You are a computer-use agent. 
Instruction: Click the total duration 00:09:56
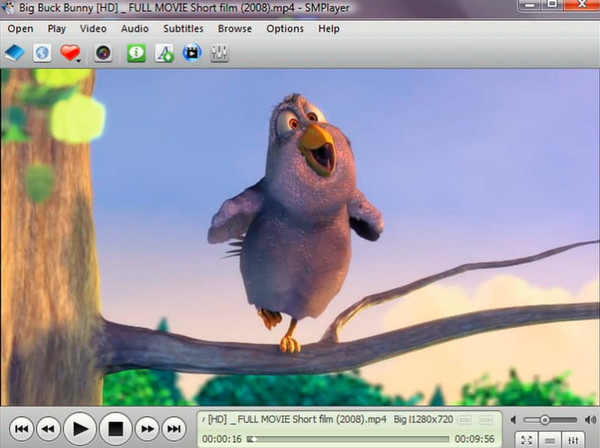[x=474, y=439]
